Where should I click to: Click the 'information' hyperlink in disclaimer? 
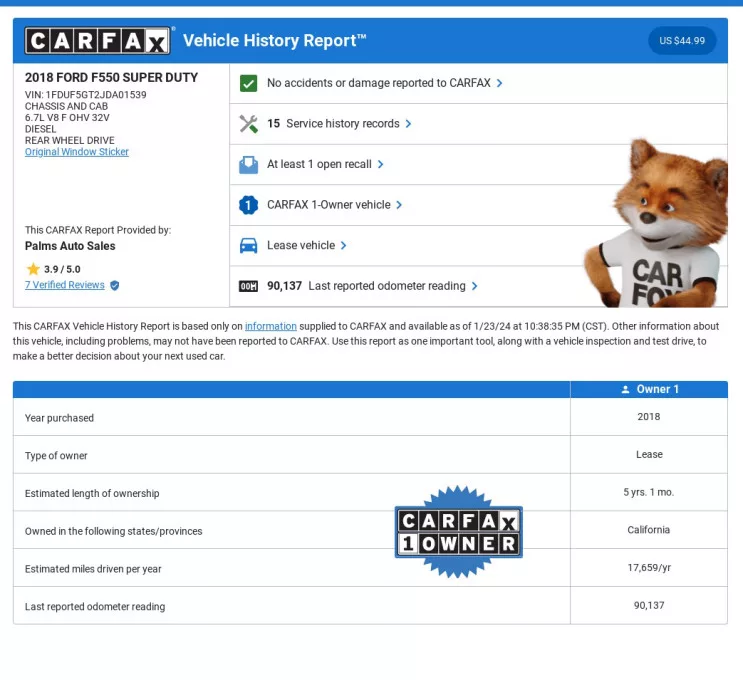pyautogui.click(x=270, y=326)
